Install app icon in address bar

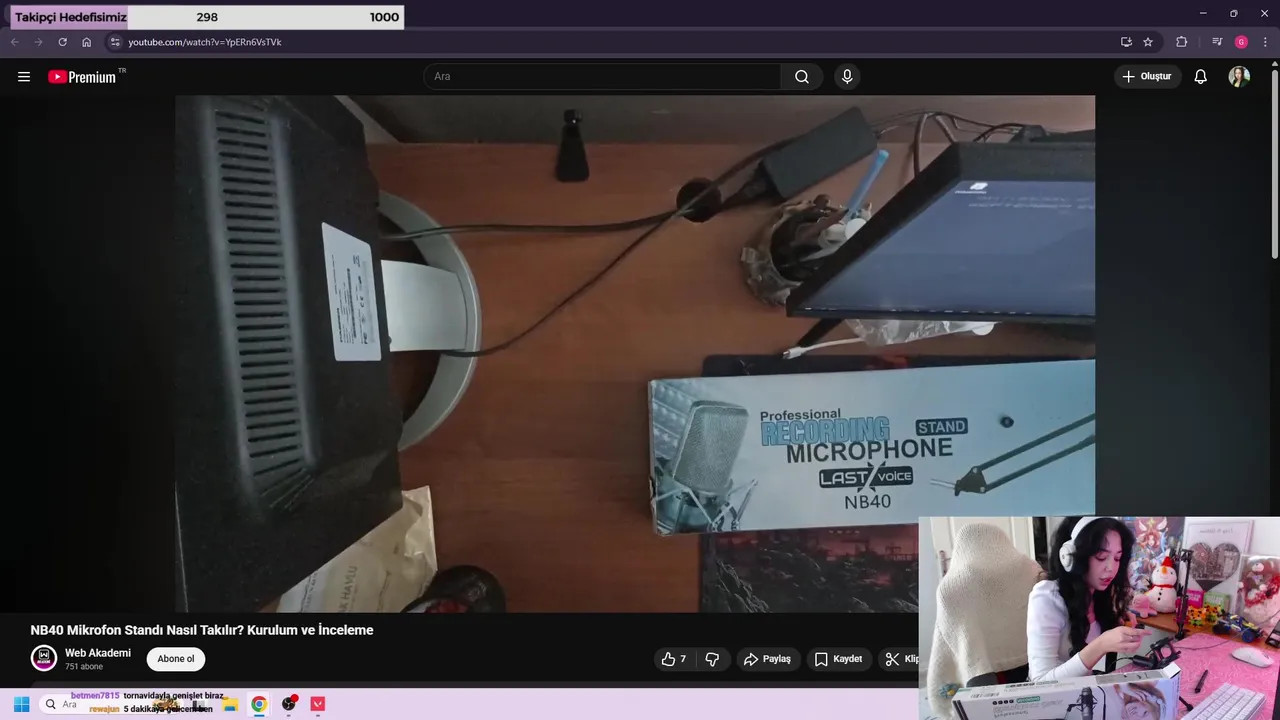tap(1126, 42)
